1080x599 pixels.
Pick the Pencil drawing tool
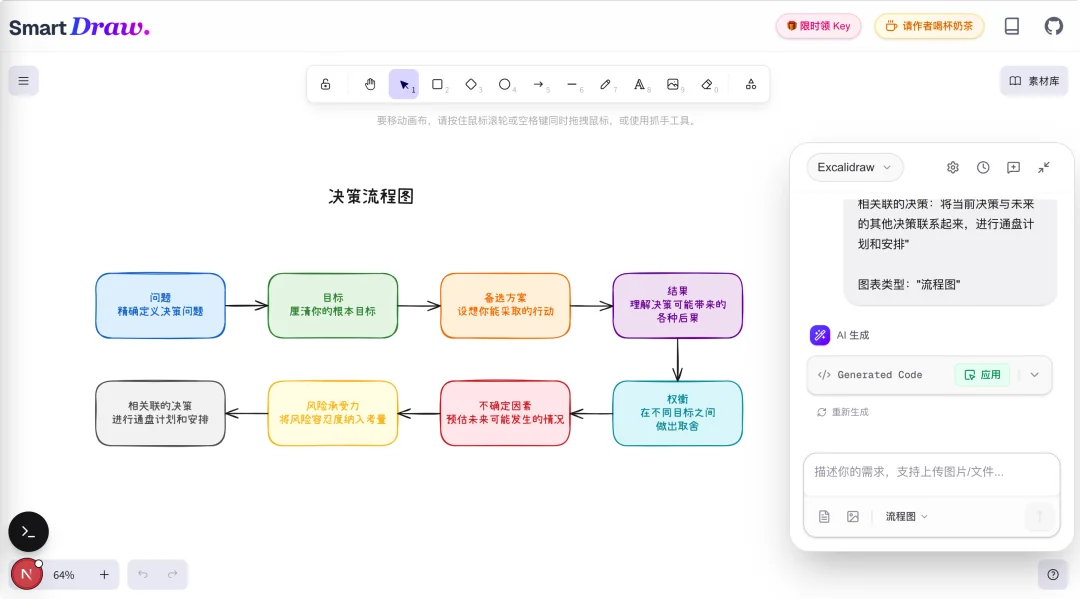click(606, 84)
